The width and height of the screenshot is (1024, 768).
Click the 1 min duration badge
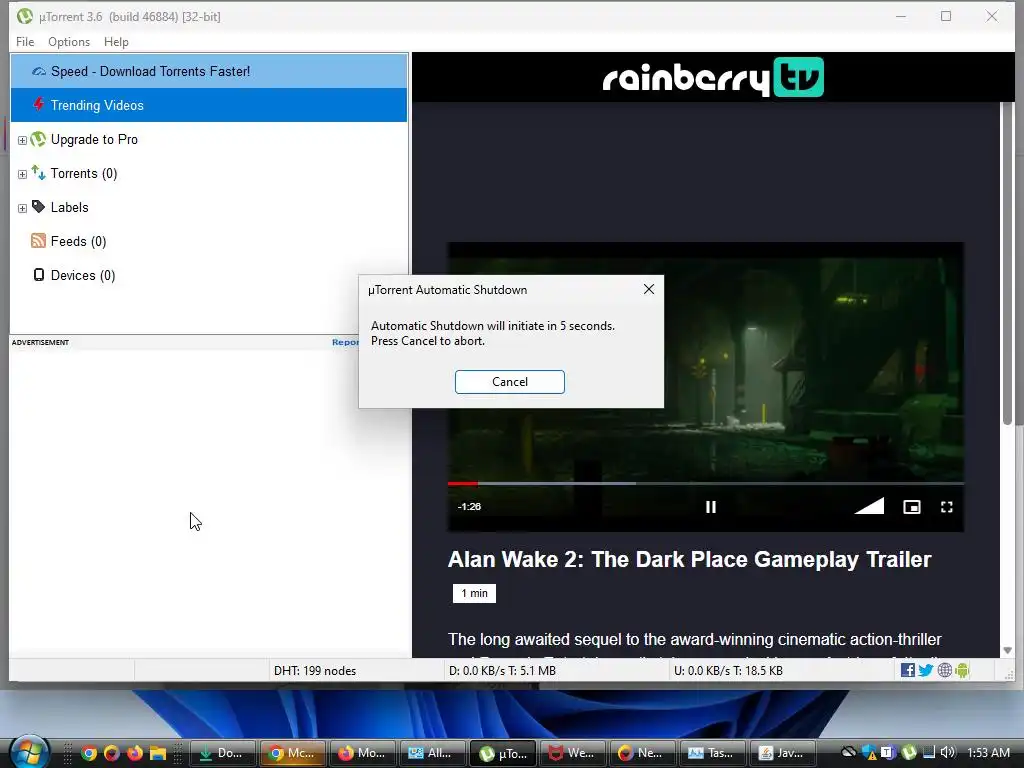tap(474, 593)
